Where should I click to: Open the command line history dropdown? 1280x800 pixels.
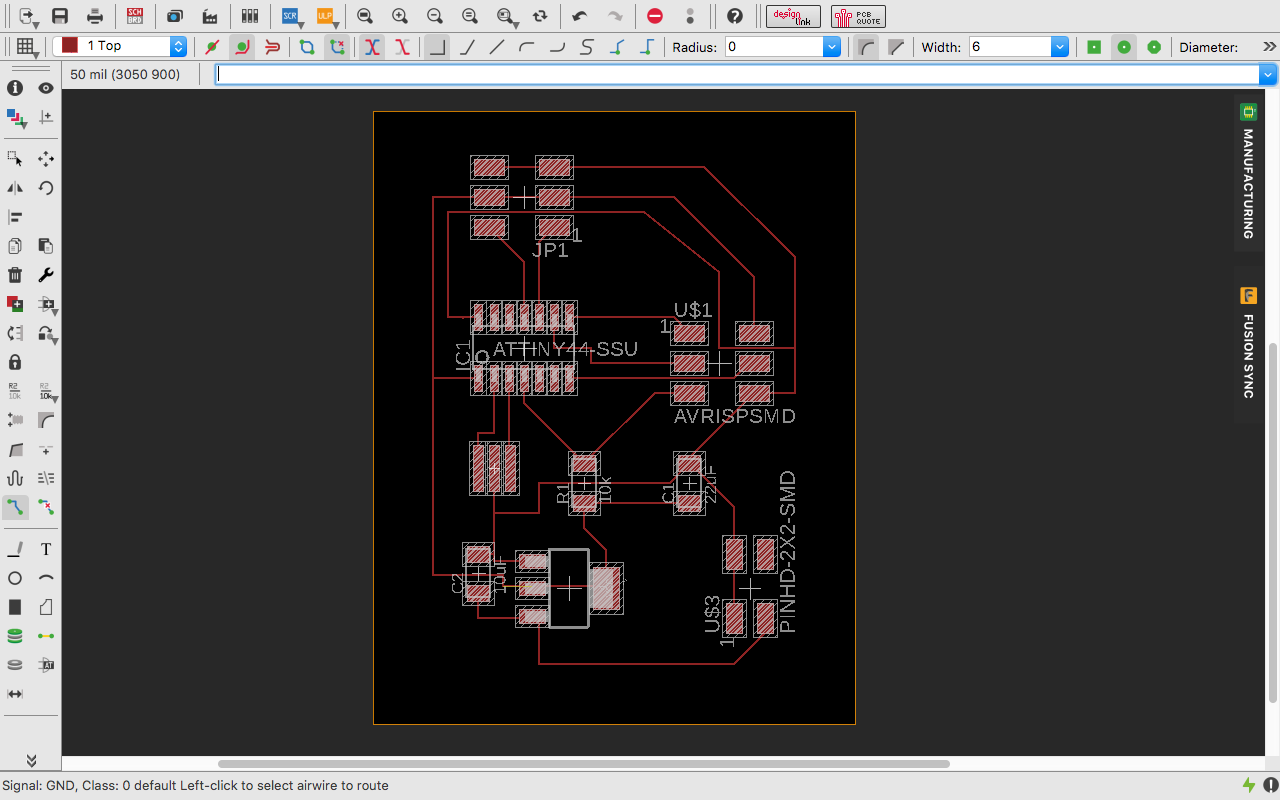[x=1268, y=74]
